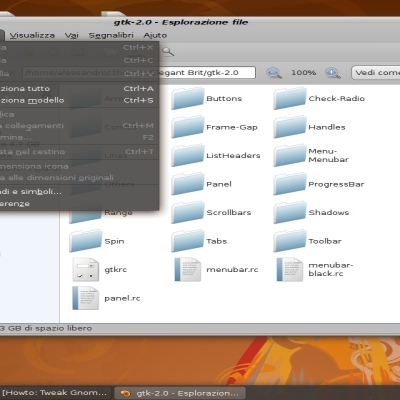This screenshot has height=400, width=400.
Task: Click the 'Frame-Gap' folder name
Action: [x=232, y=127]
